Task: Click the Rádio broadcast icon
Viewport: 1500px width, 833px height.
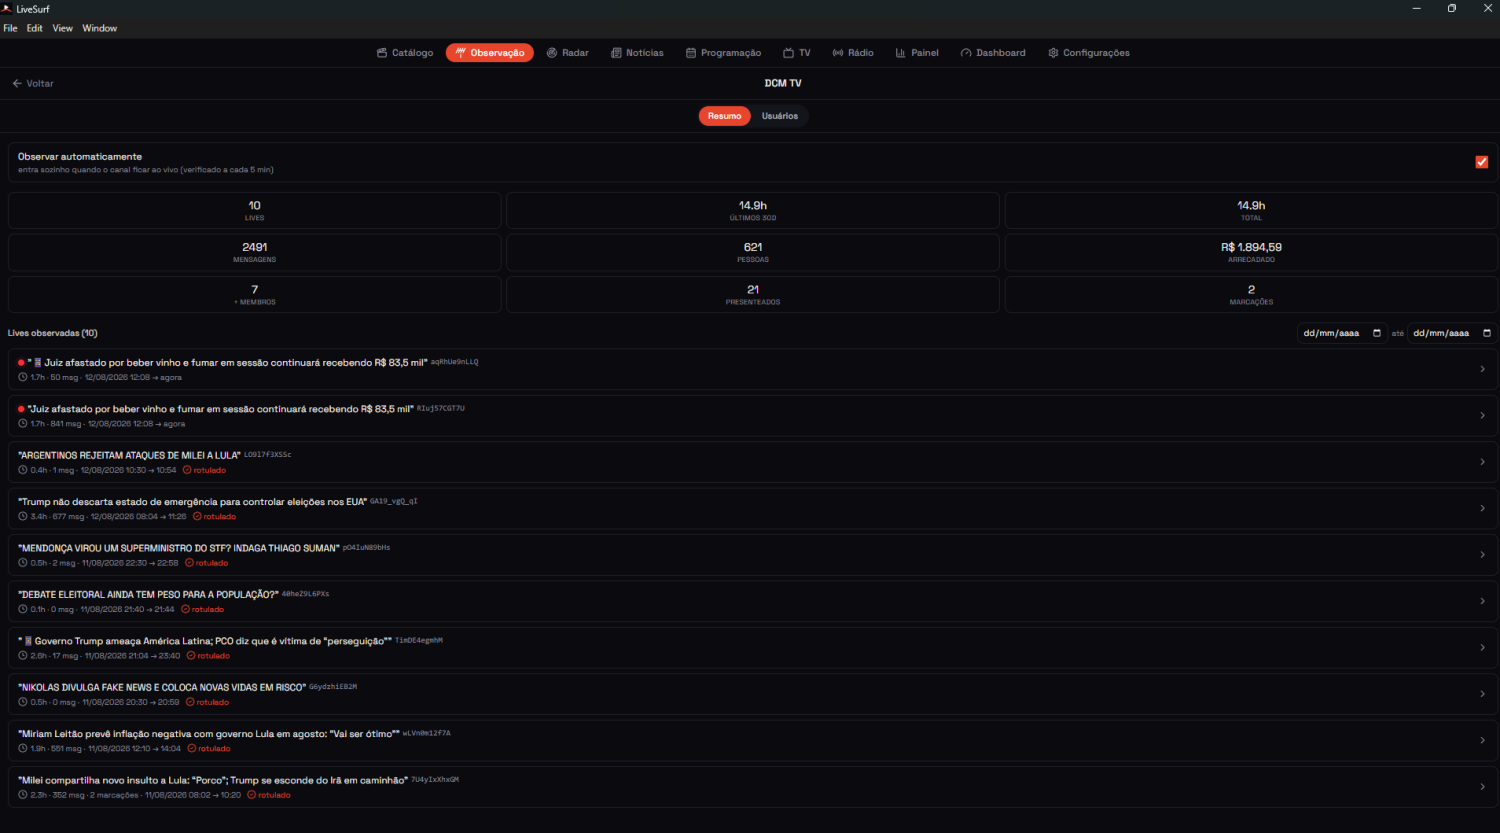Action: point(838,53)
